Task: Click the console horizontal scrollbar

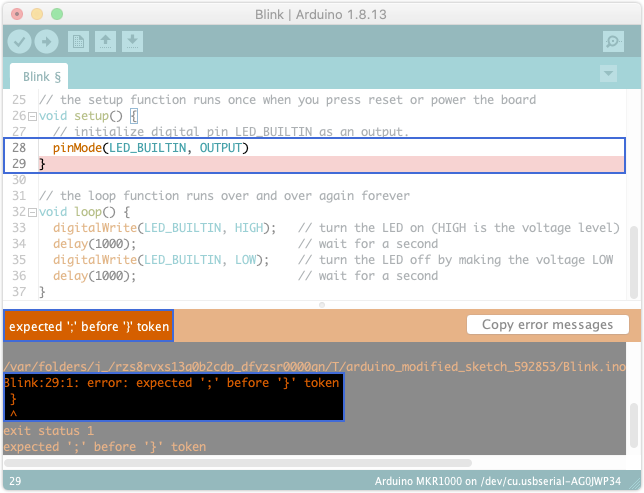Action: pos(238,463)
